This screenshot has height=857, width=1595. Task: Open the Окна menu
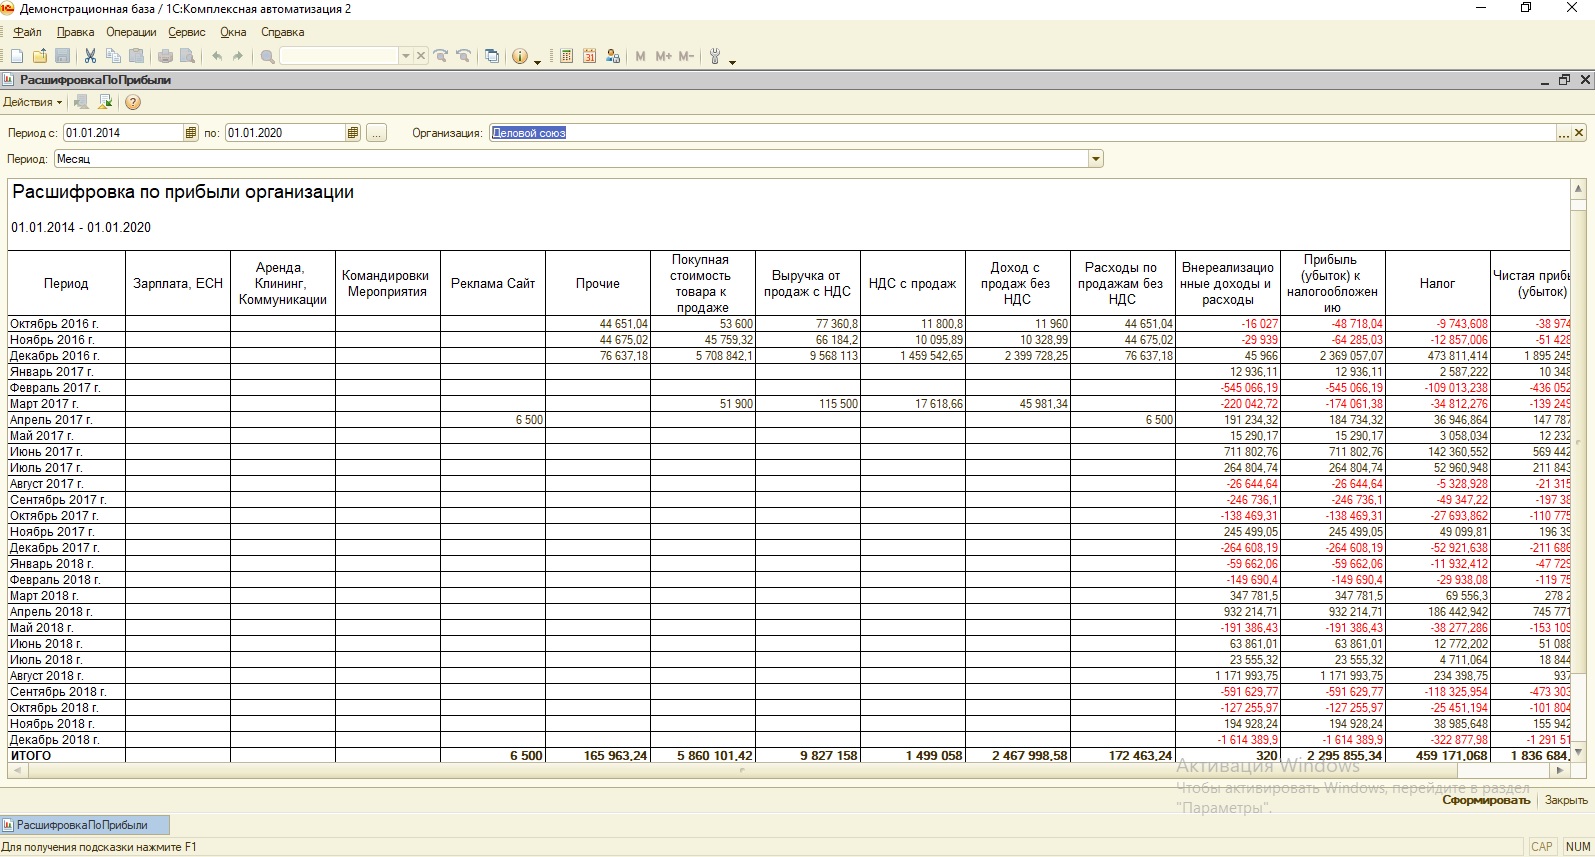[233, 32]
